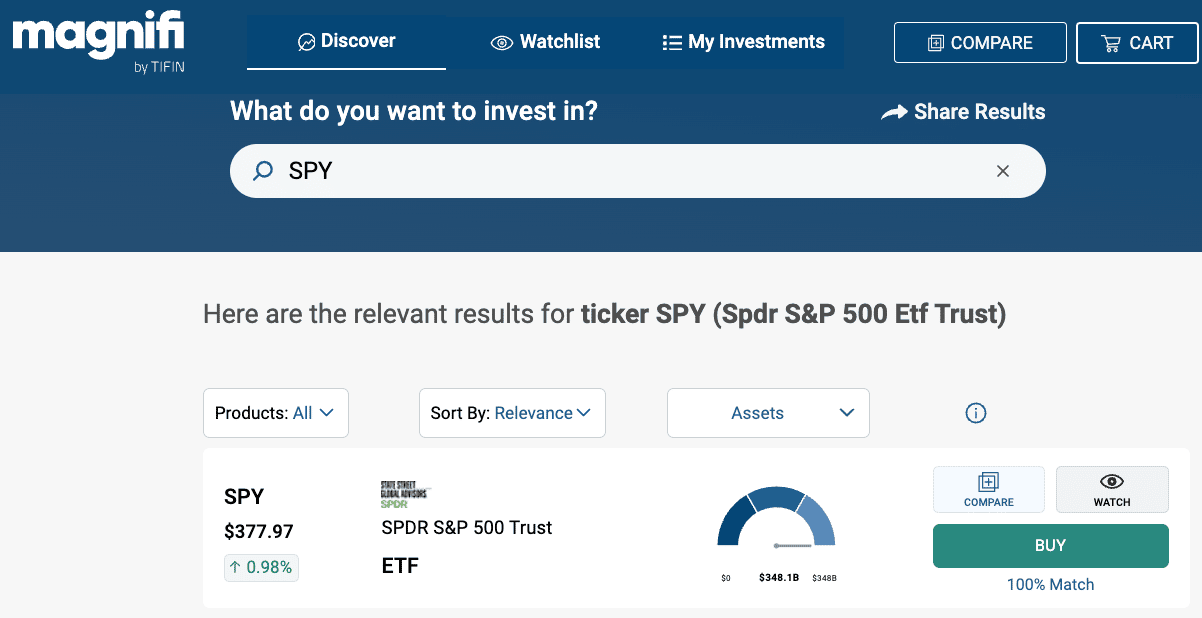This screenshot has width=1202, height=618.
Task: Click the cart icon in header
Action: coord(1110,44)
